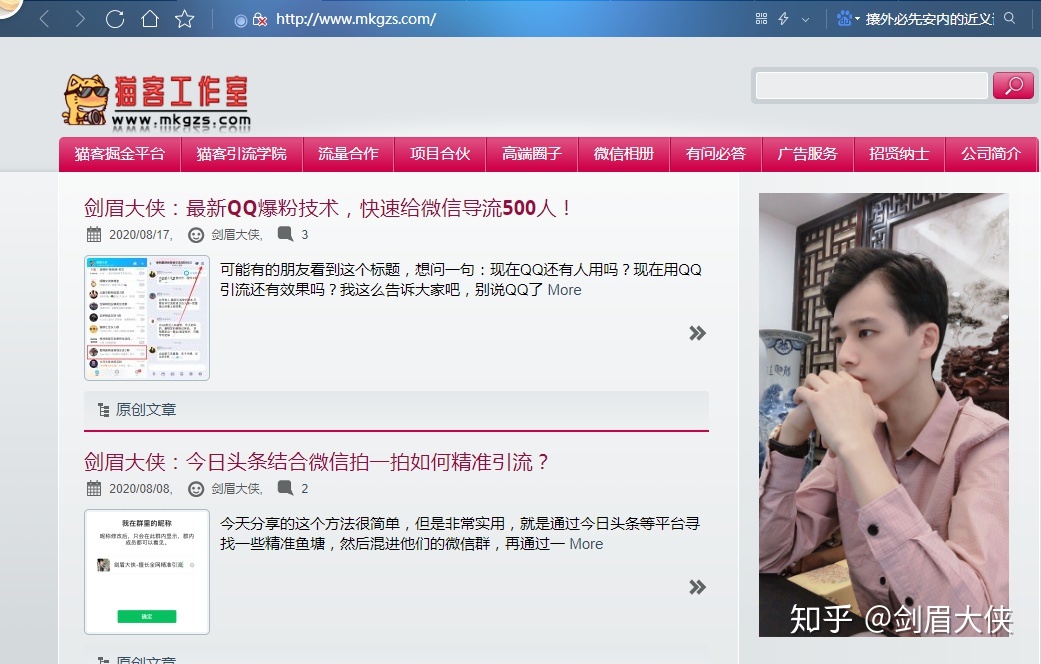This screenshot has width=1041, height=664.
Task: Expand the address bar dropdown chevron
Action: tap(805, 19)
